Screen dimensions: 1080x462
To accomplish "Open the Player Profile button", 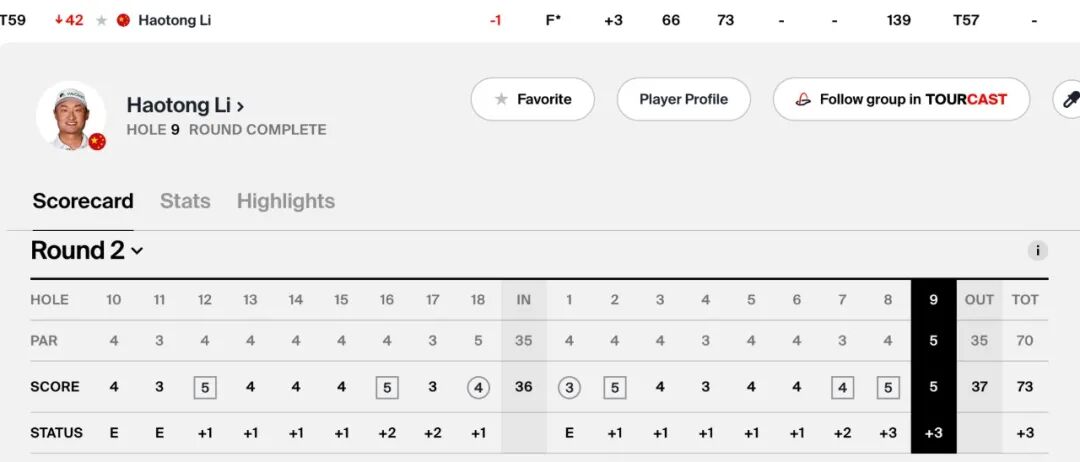I will [x=684, y=100].
